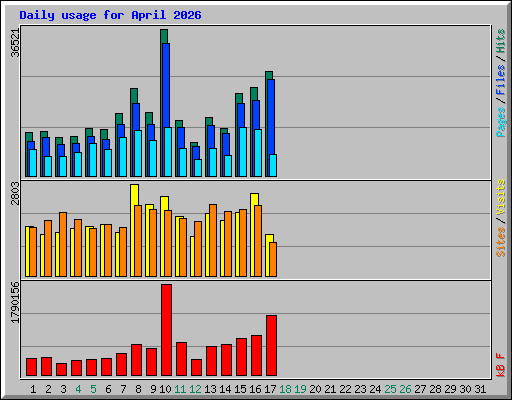The image size is (512, 400).
Task: Select day label 28 on the x-axis
Action: 435,389
